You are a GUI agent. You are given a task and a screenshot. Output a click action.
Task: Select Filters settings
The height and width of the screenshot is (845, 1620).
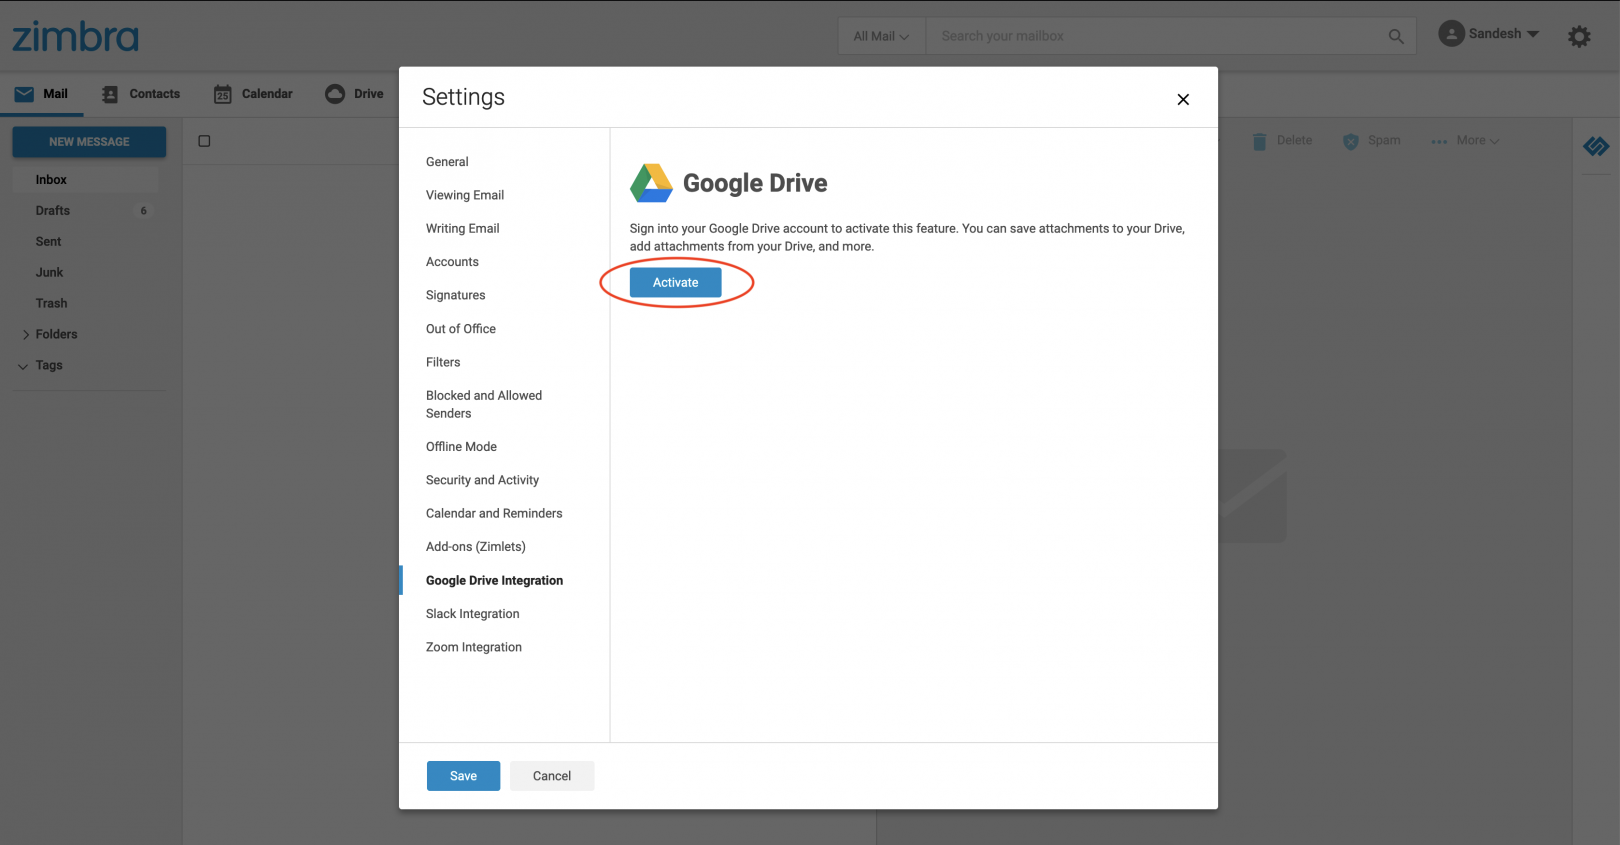click(x=443, y=362)
